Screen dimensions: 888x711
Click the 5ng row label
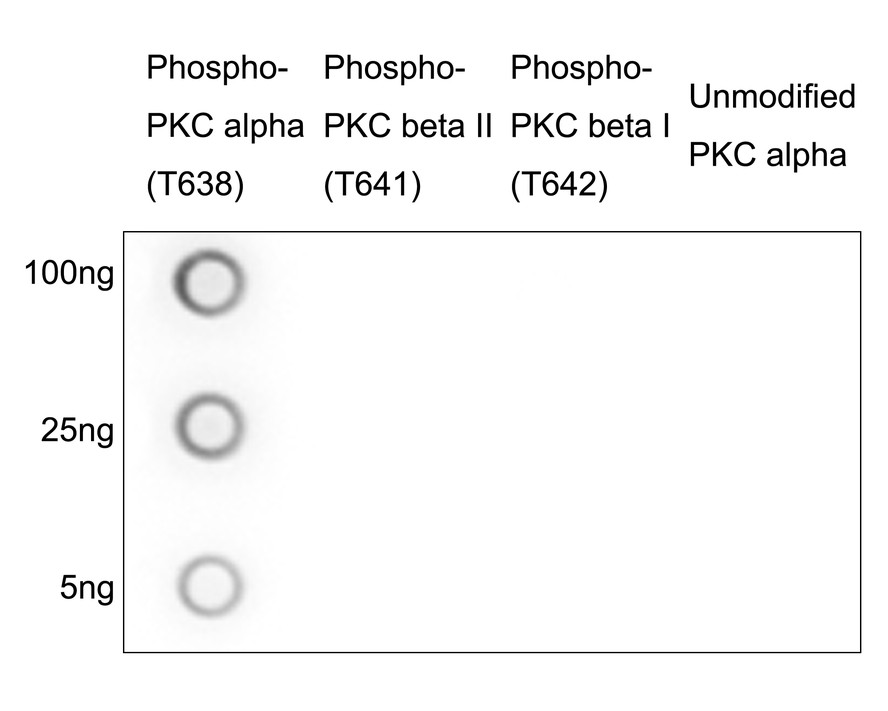(x=87, y=588)
